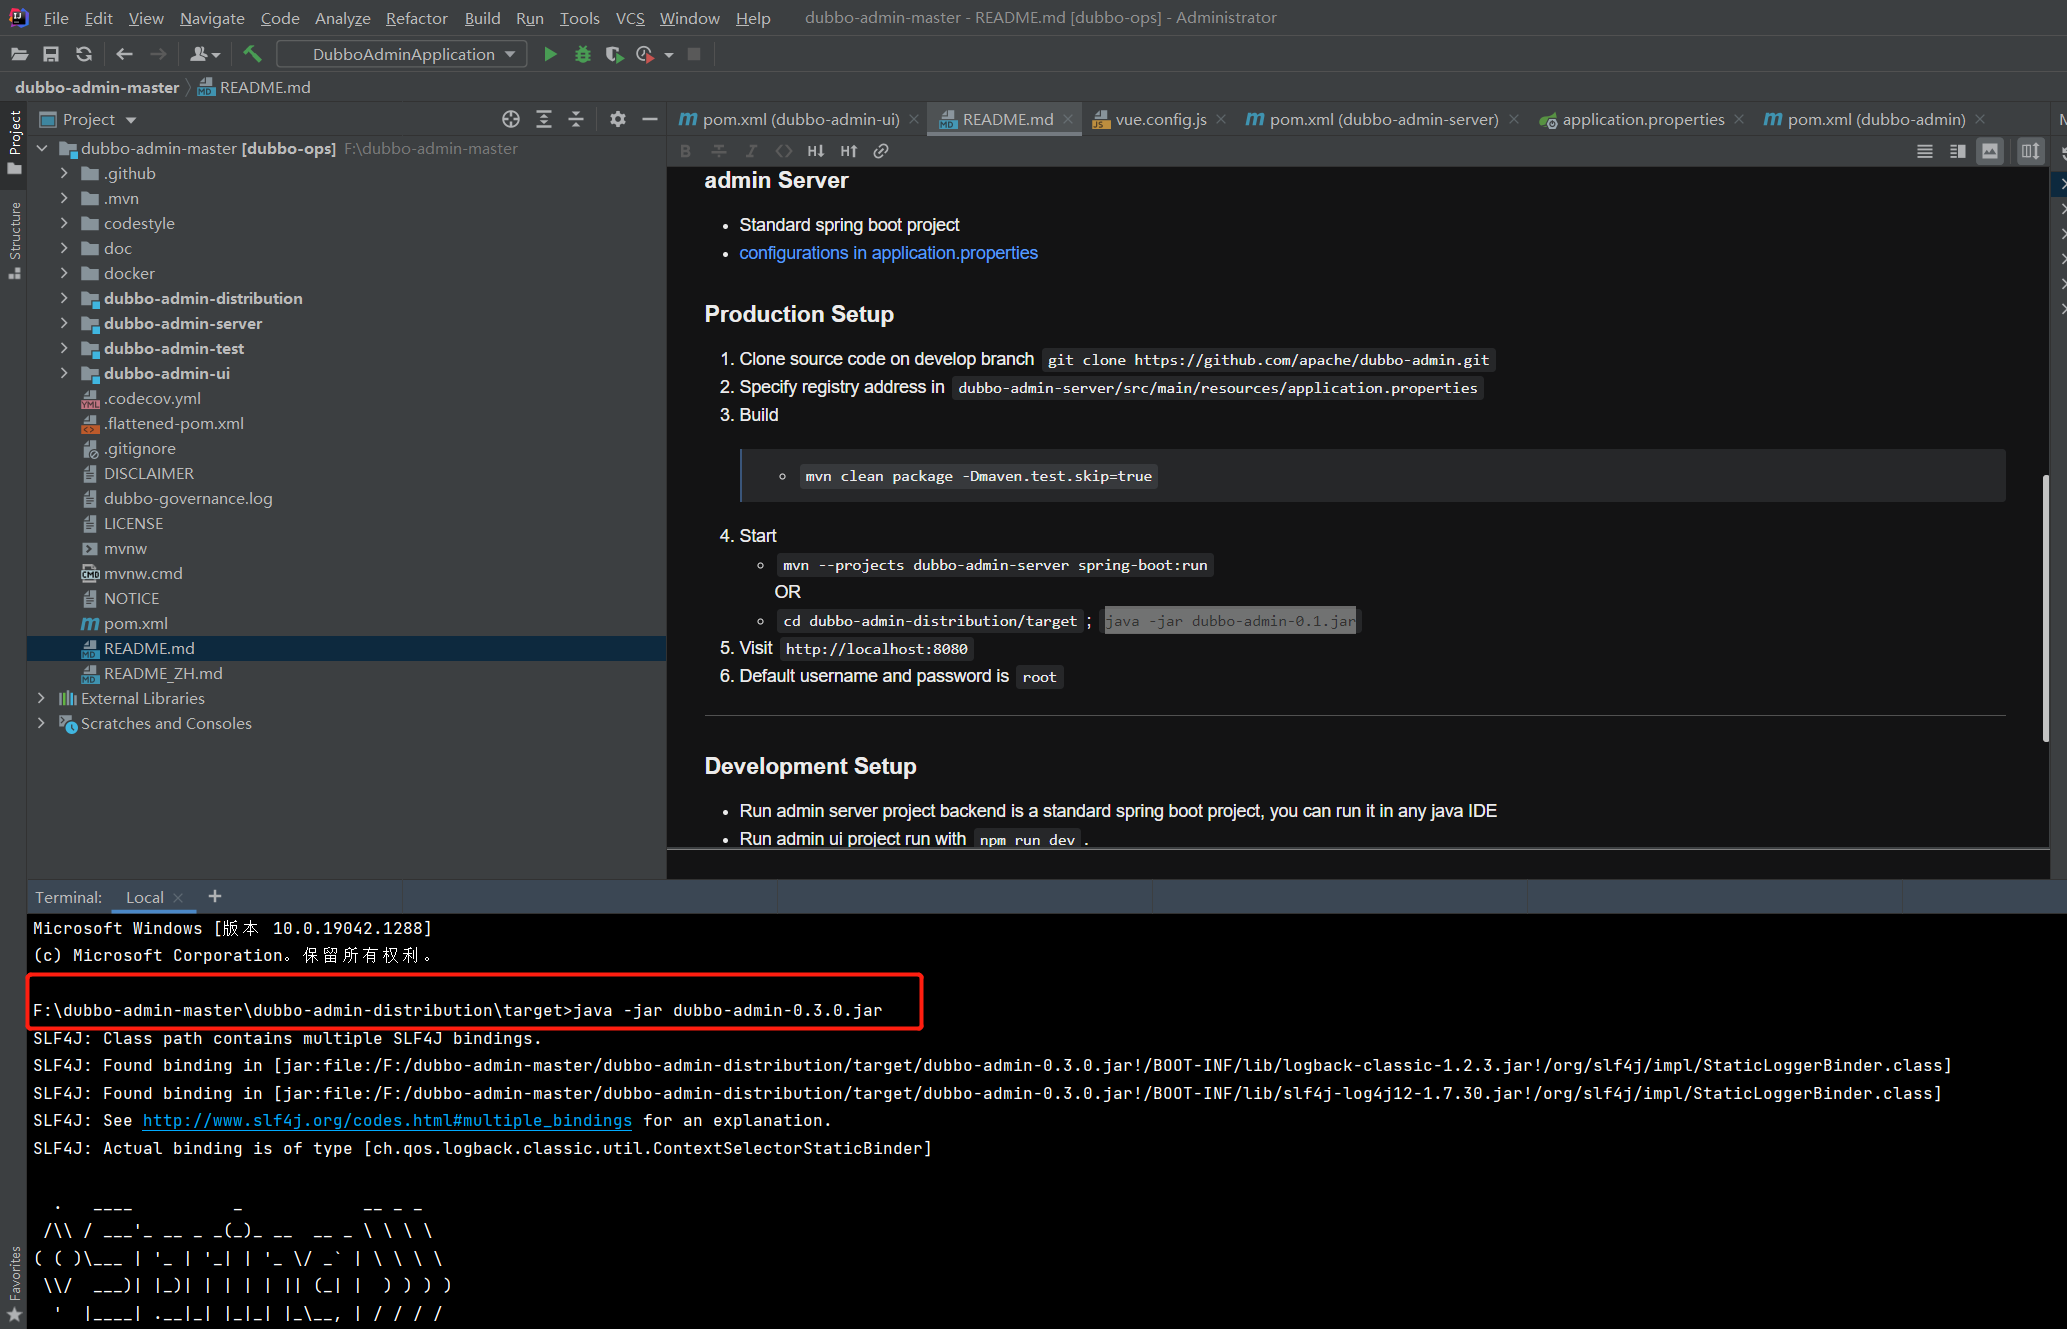The height and width of the screenshot is (1329, 2067).
Task: Collapse the dubbo-admin-master root node
Action: pos(42,148)
